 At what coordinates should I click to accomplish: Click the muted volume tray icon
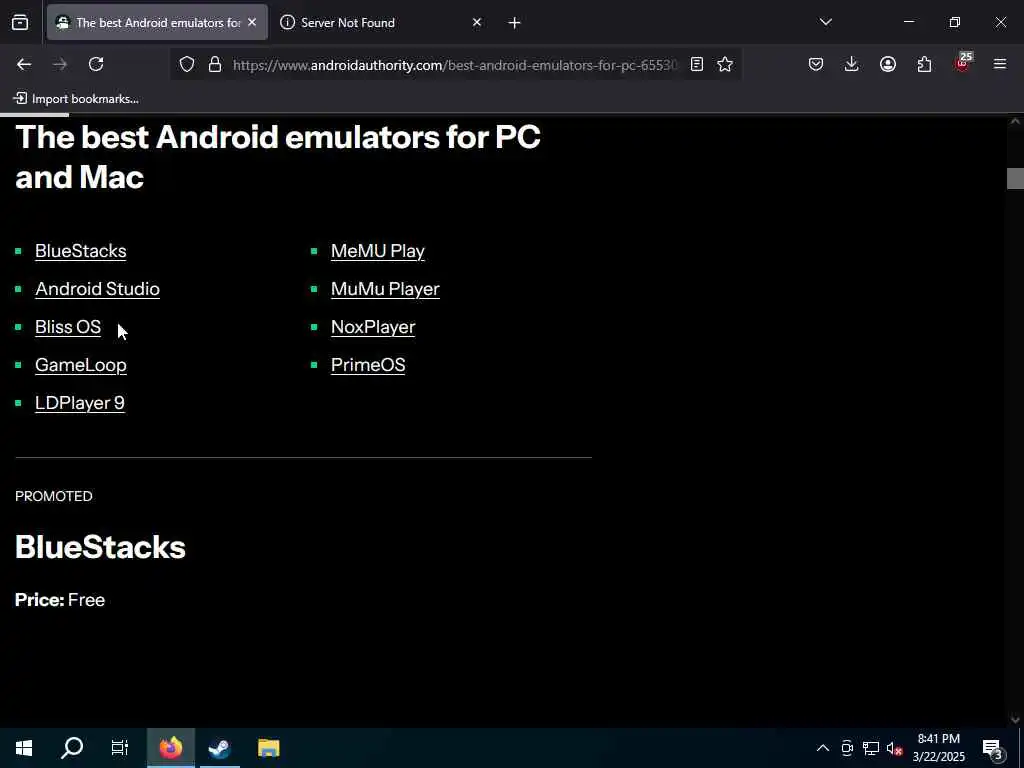click(x=894, y=748)
